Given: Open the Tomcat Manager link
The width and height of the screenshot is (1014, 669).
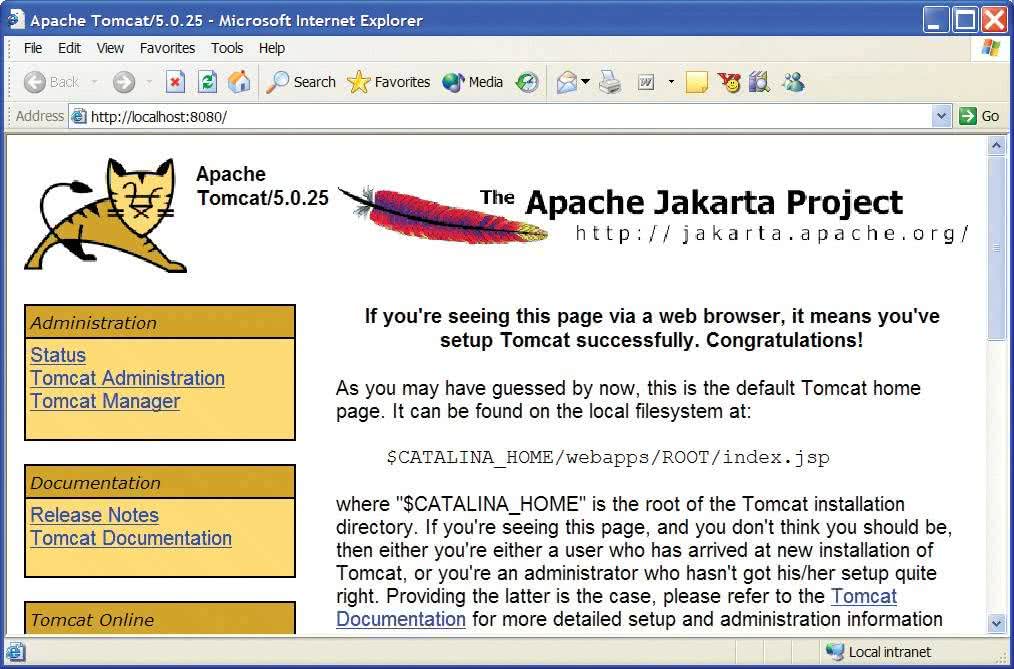Looking at the screenshot, I should point(105,401).
